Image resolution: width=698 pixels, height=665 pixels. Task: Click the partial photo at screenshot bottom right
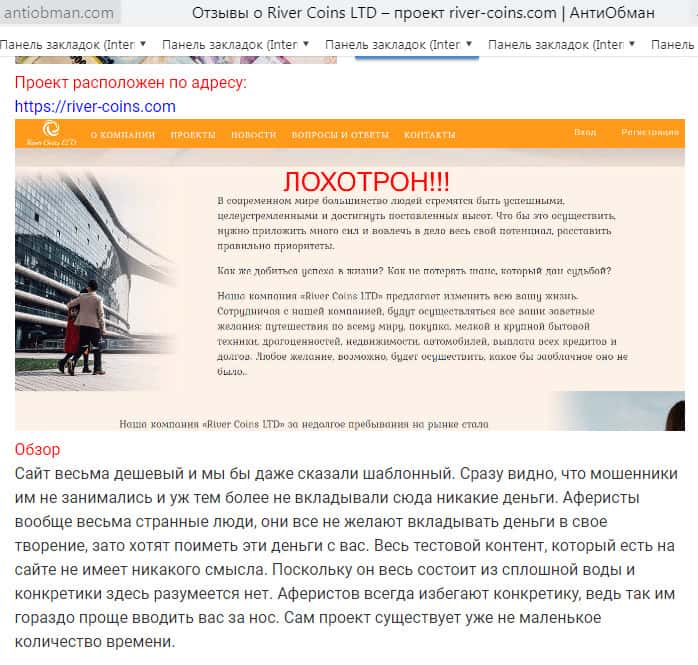(619, 411)
